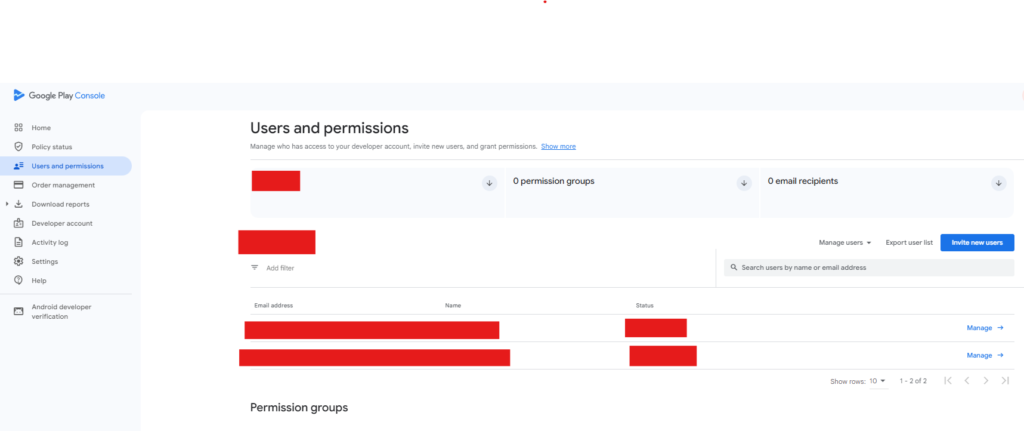Click Android developer verification icon
This screenshot has width=1024, height=431.
point(19,311)
